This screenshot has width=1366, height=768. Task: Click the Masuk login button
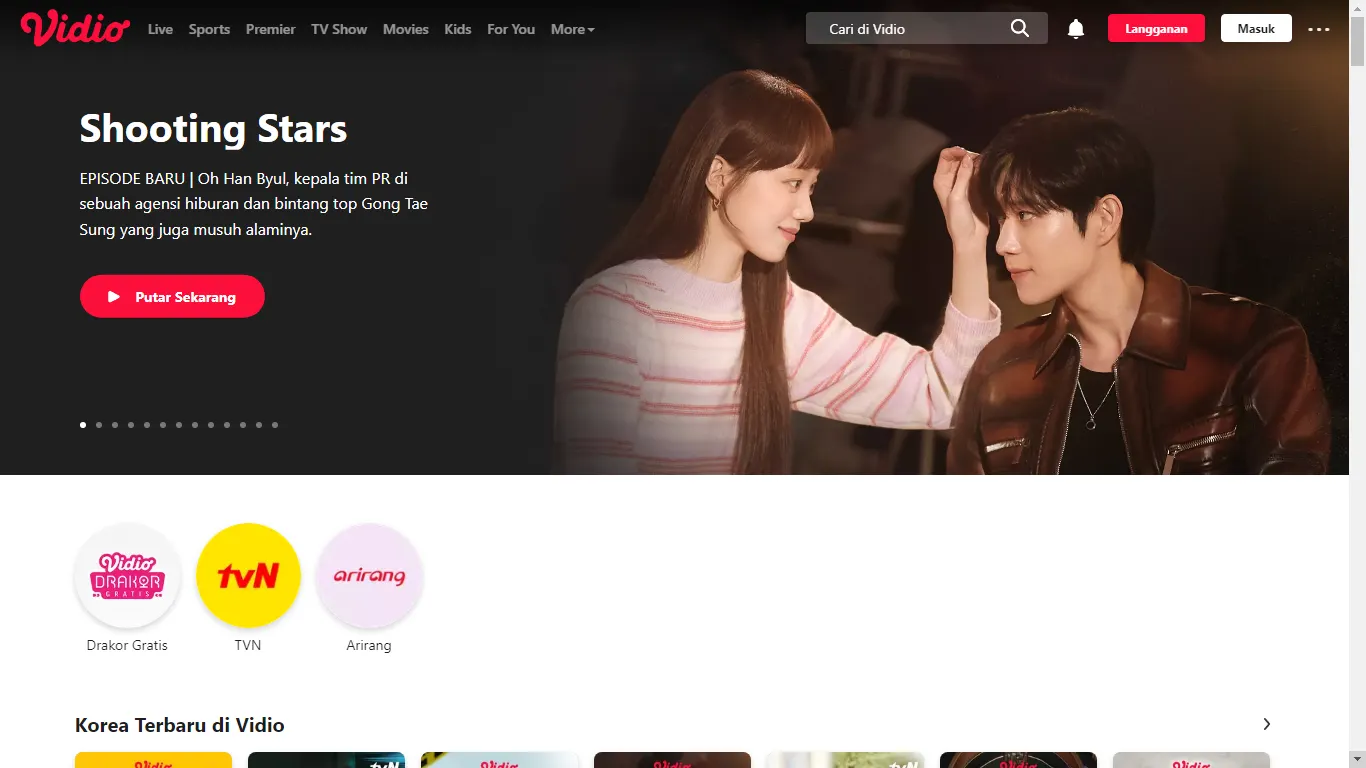click(x=1256, y=28)
